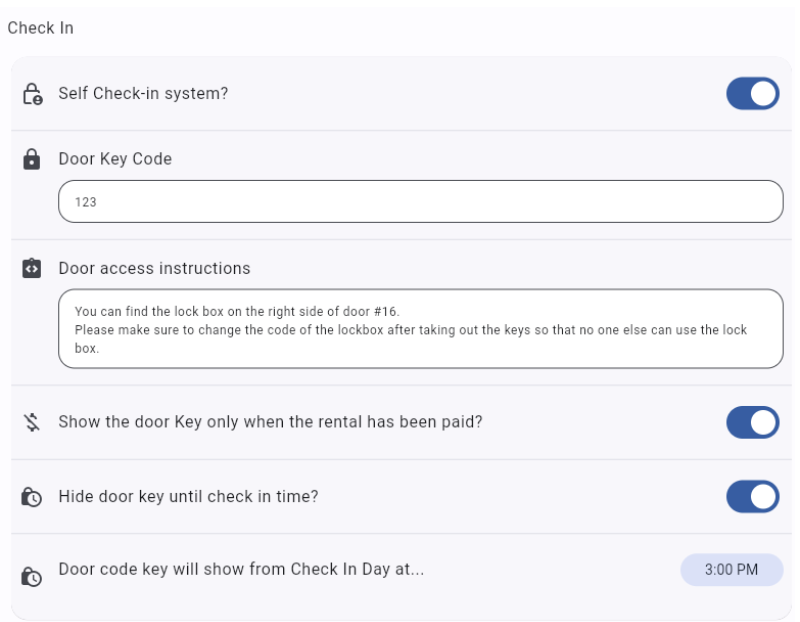Open the 3:00 PM time picker

pyautogui.click(x=731, y=570)
